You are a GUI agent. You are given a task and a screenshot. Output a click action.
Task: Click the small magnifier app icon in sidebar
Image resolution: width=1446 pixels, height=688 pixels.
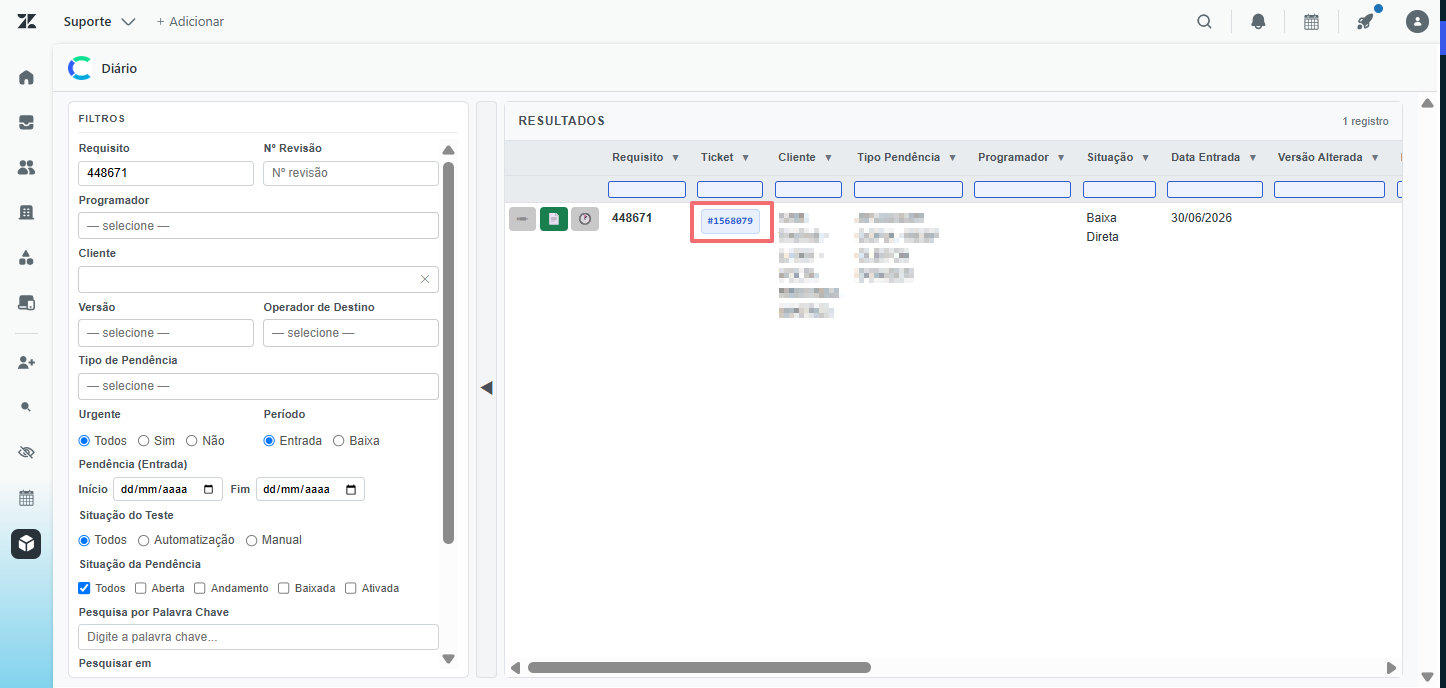[x=26, y=407]
